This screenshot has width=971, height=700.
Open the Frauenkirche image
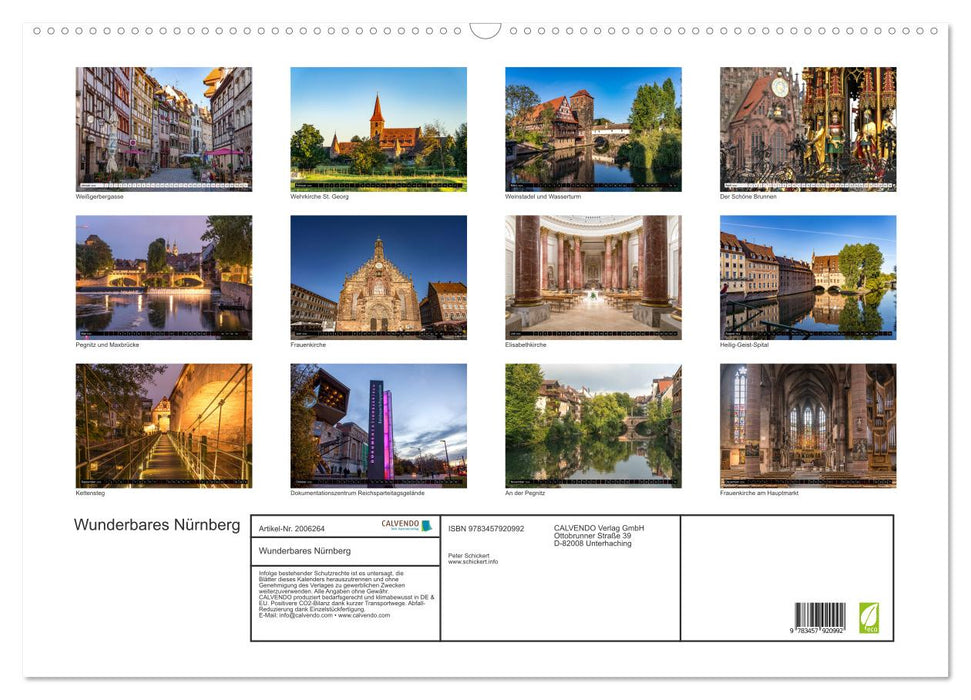(x=378, y=275)
